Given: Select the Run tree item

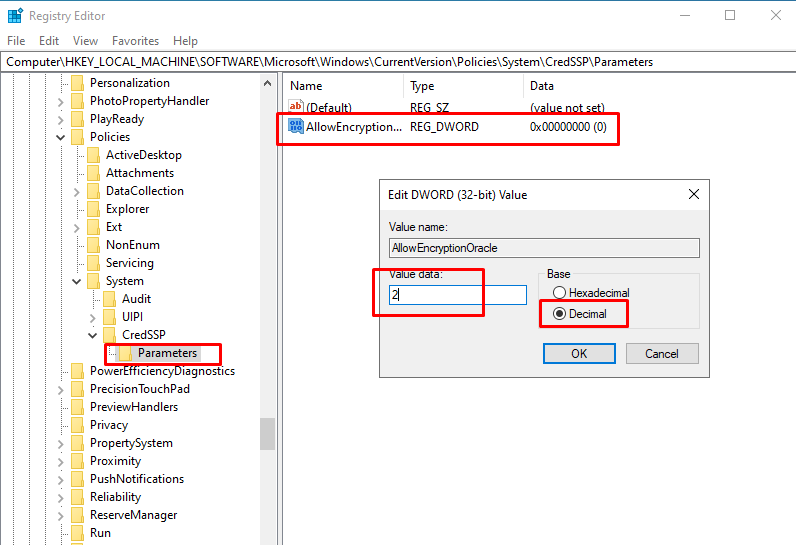Looking at the screenshot, I should tap(100, 533).
